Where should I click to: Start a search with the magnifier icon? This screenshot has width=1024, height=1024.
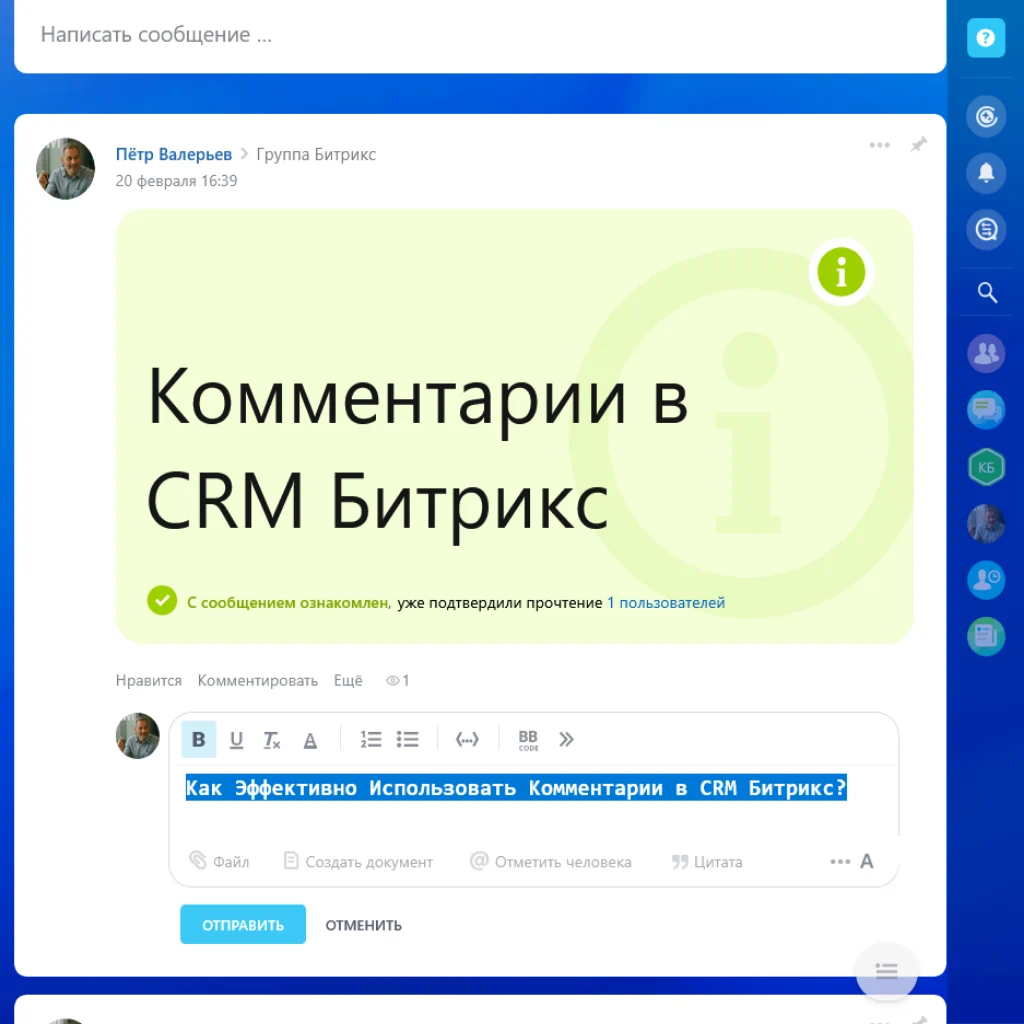pos(986,292)
